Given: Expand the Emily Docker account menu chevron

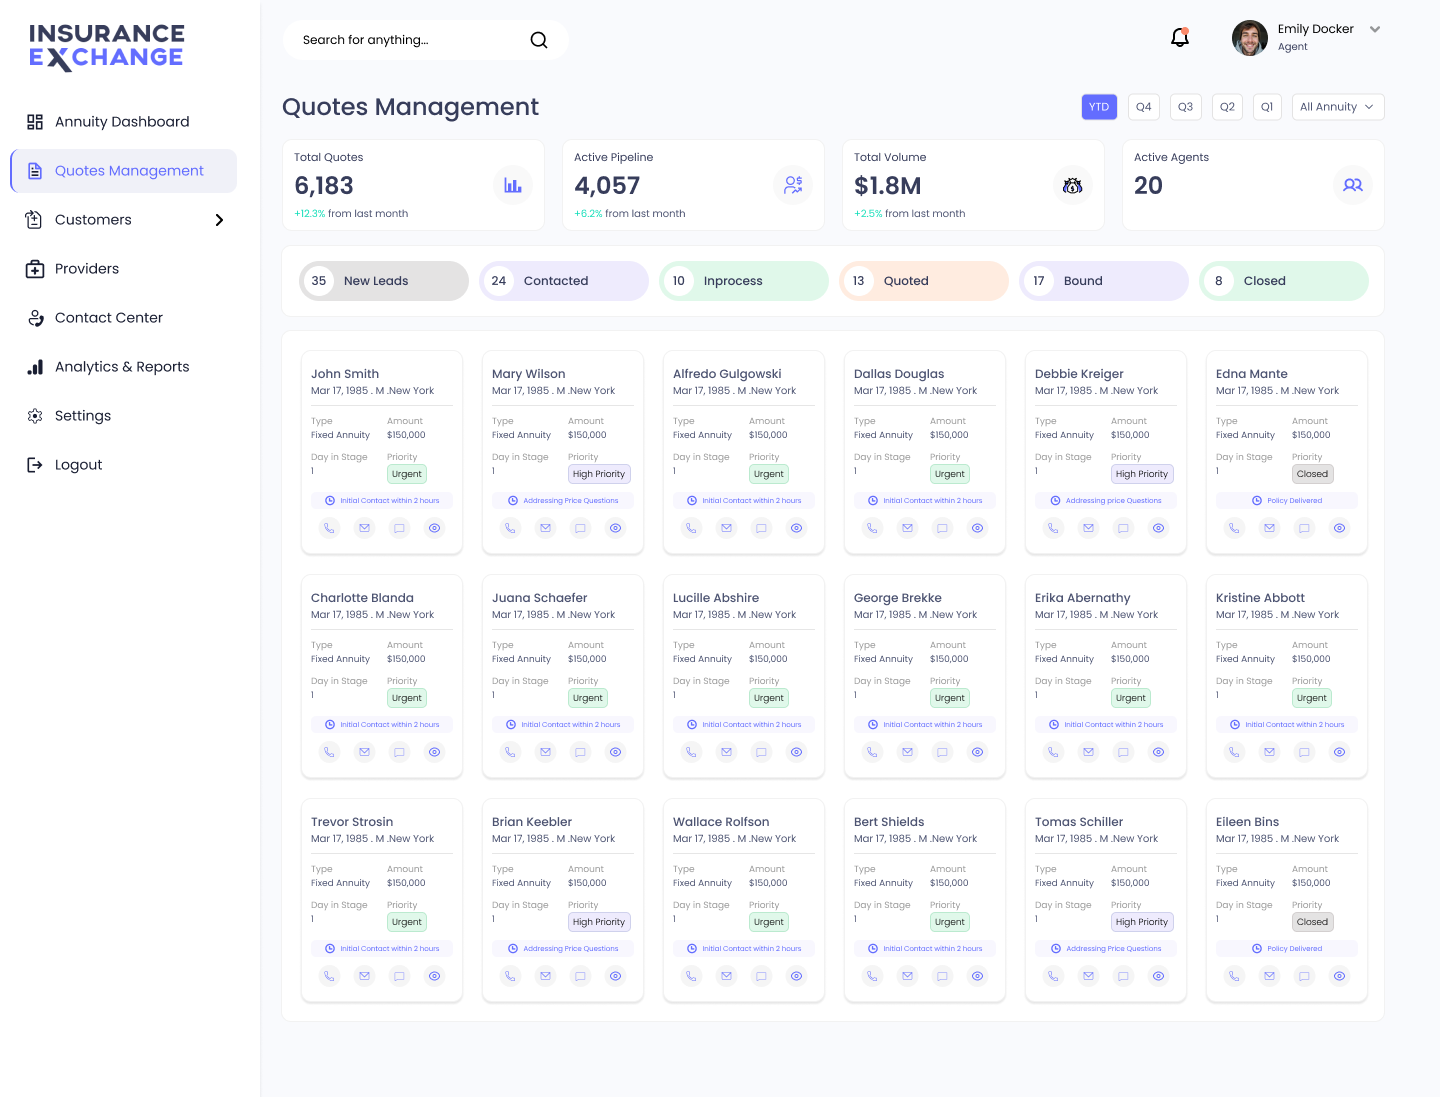Looking at the screenshot, I should (1375, 29).
